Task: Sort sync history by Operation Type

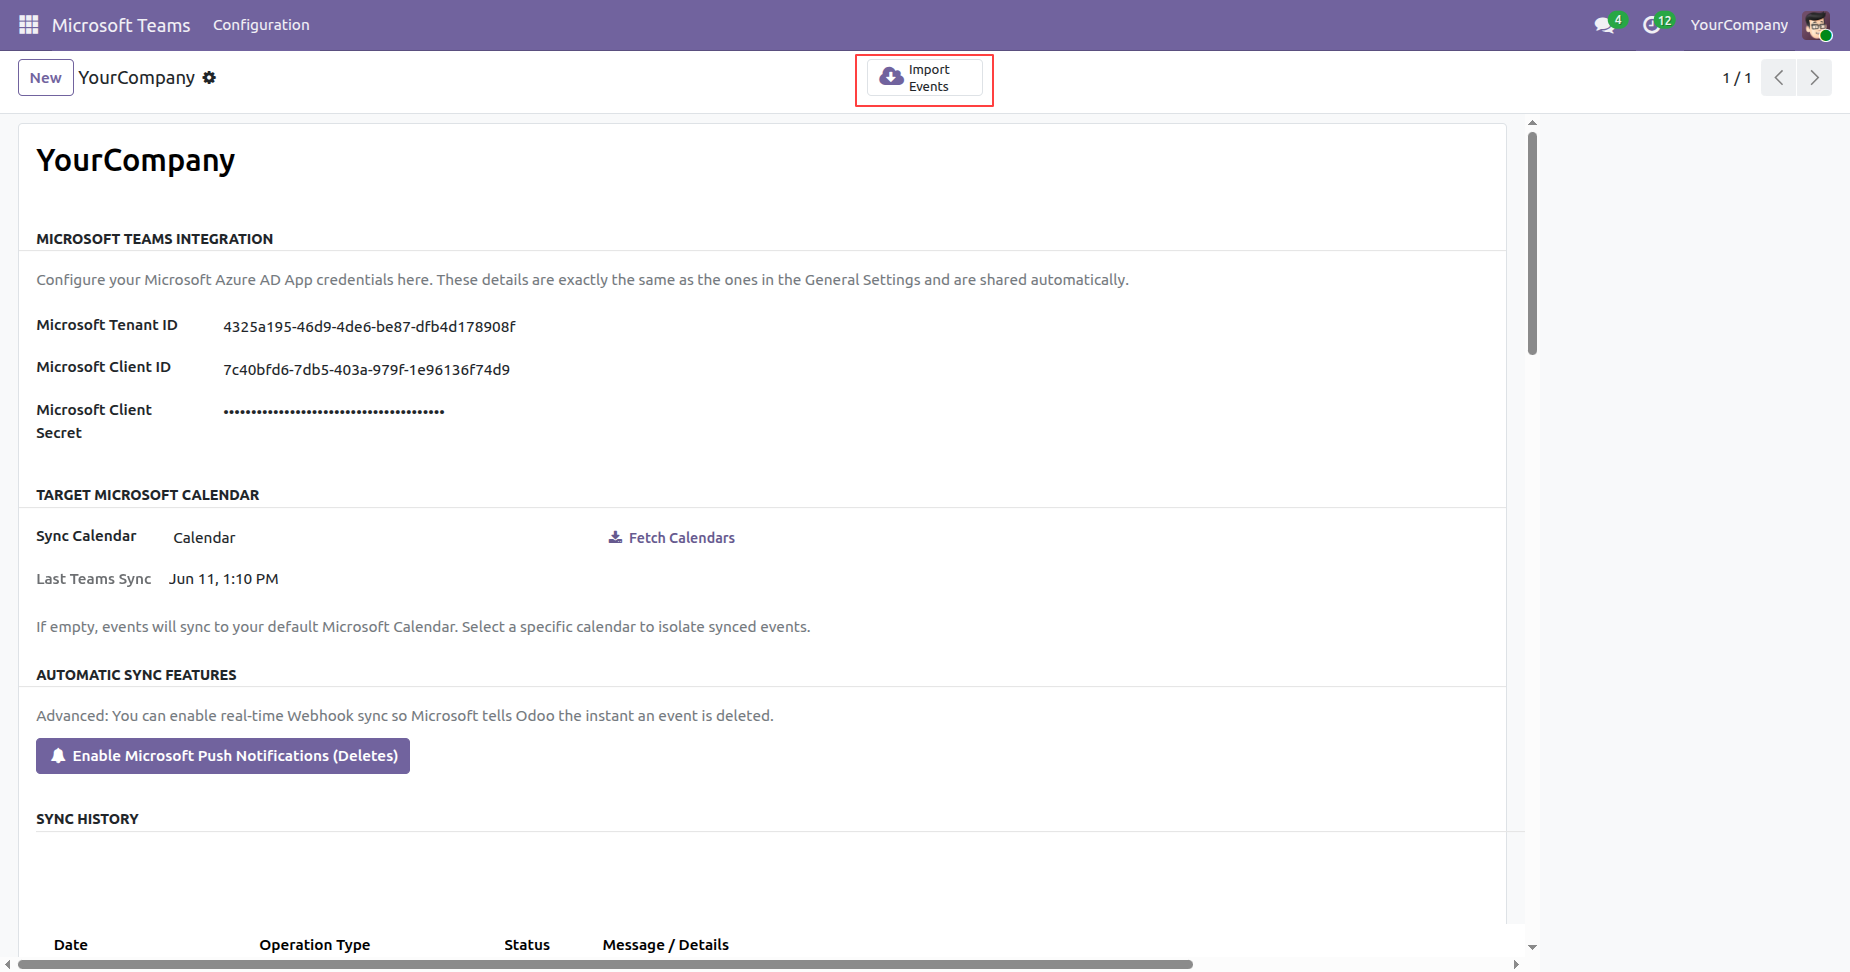Action: pos(315,945)
